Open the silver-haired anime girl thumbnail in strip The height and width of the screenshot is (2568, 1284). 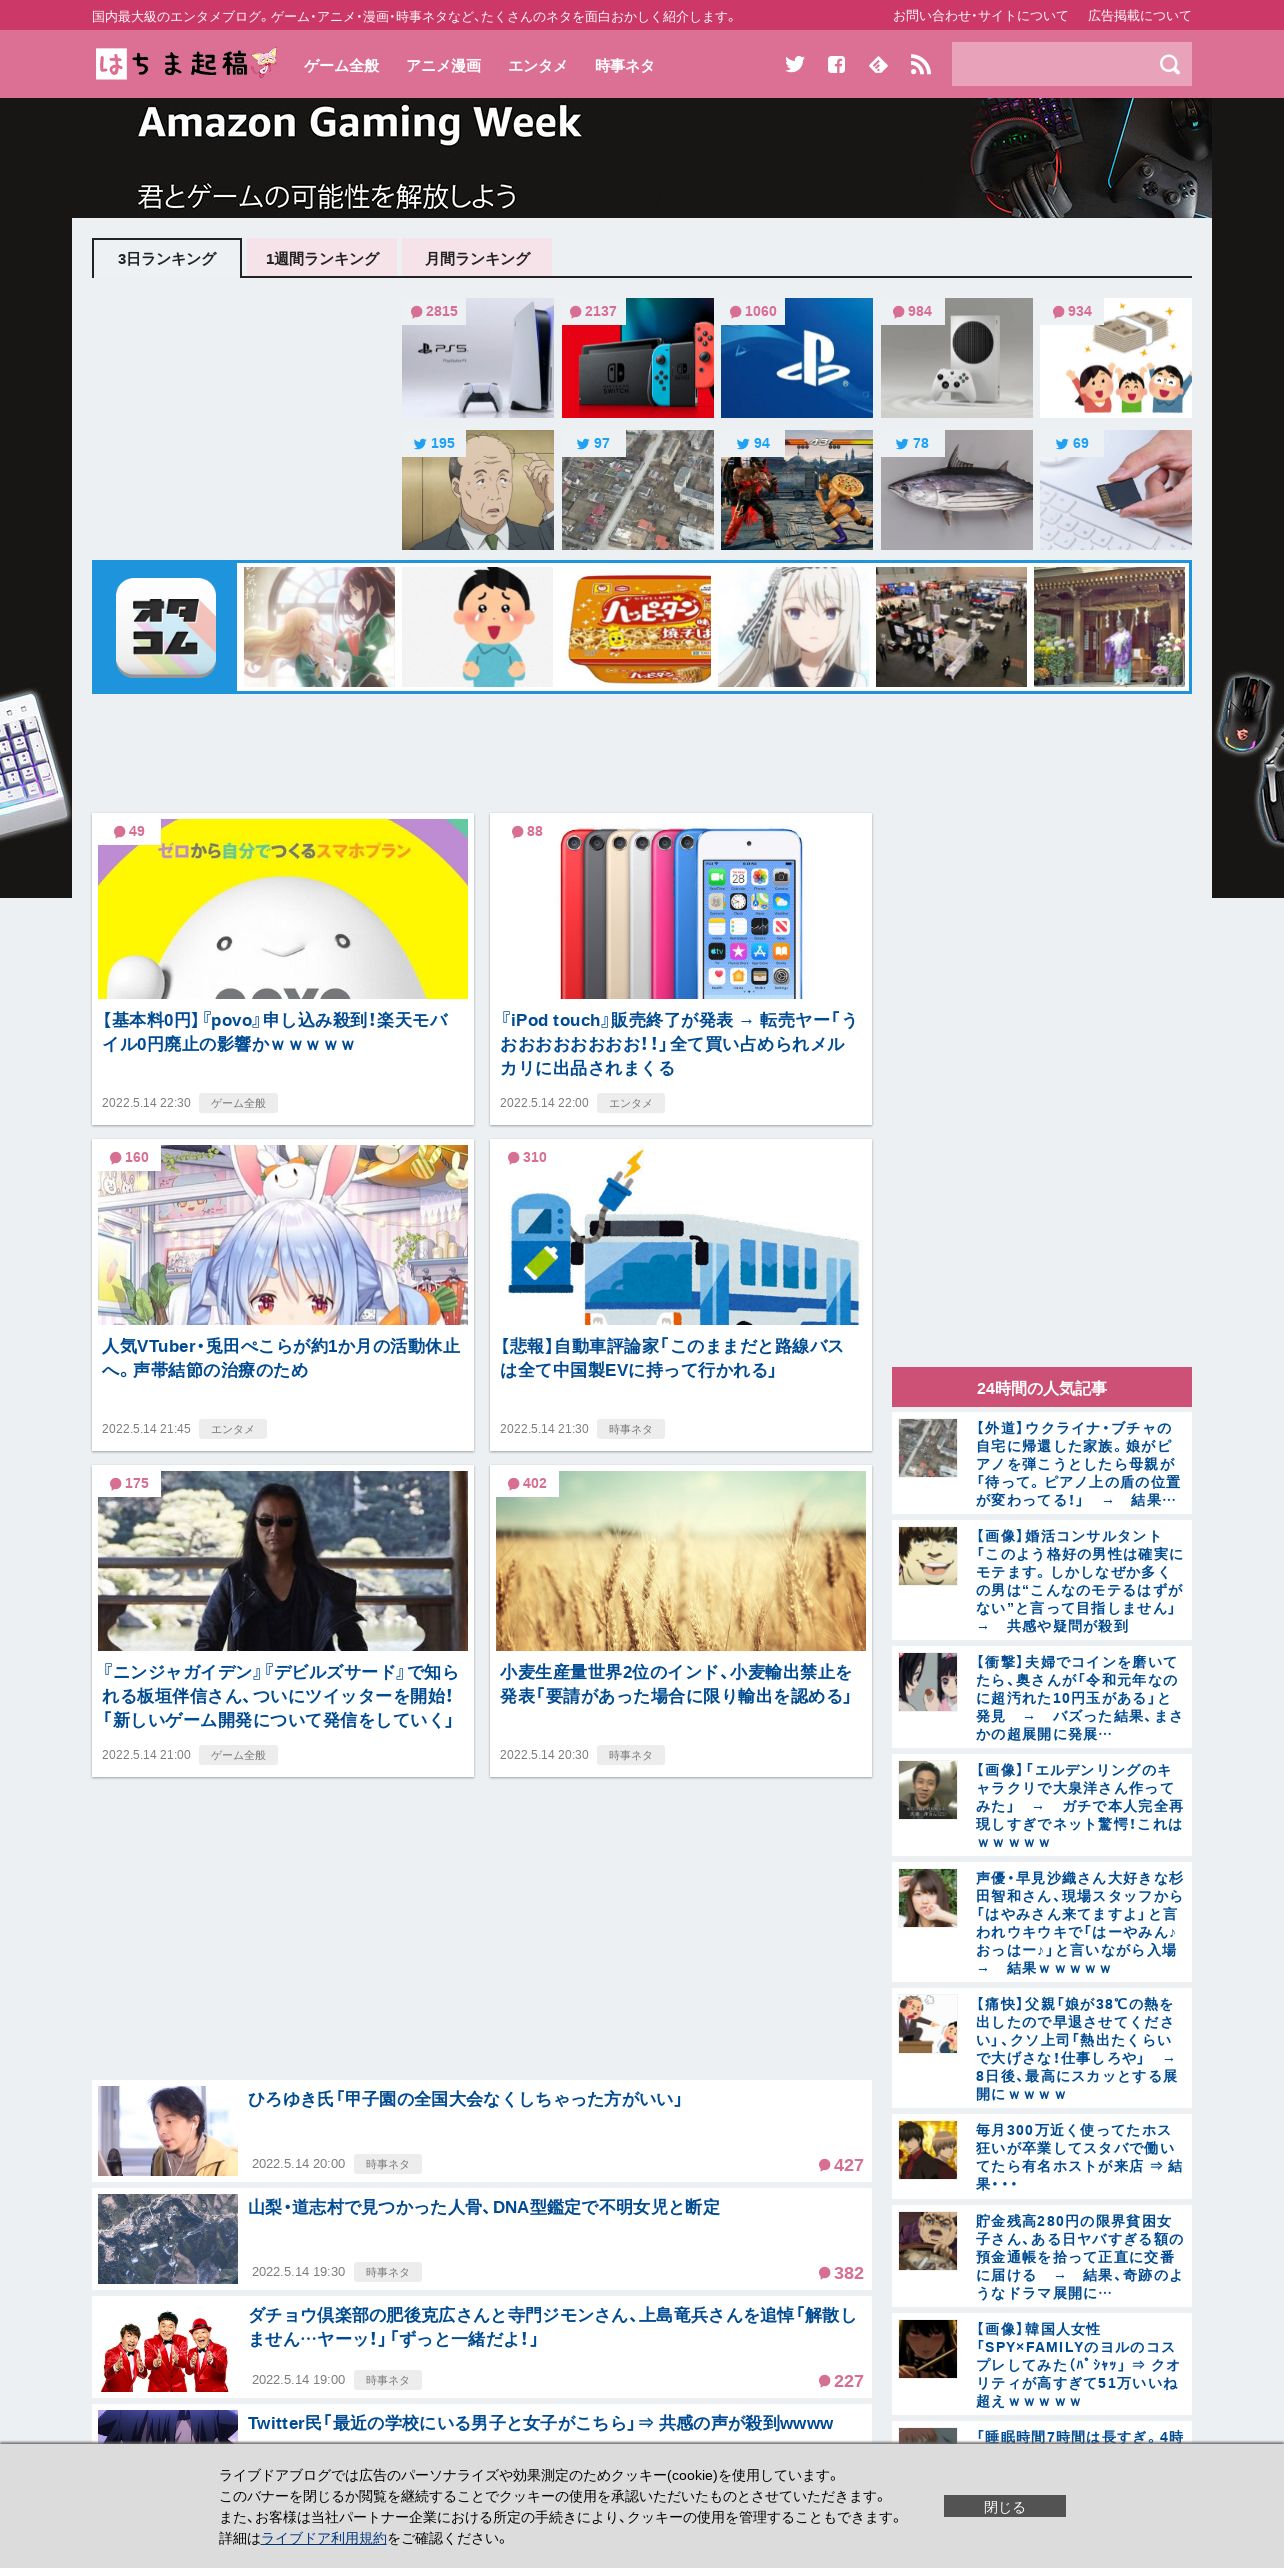(793, 627)
